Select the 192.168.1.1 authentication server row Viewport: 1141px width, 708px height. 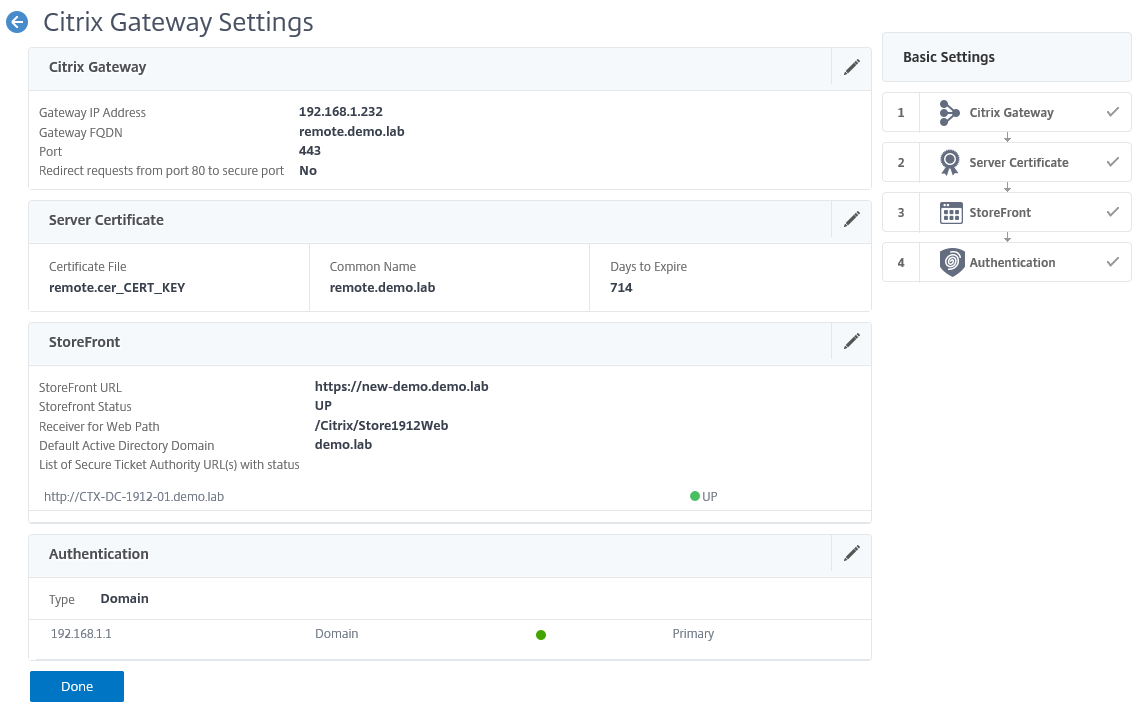[x=81, y=634]
